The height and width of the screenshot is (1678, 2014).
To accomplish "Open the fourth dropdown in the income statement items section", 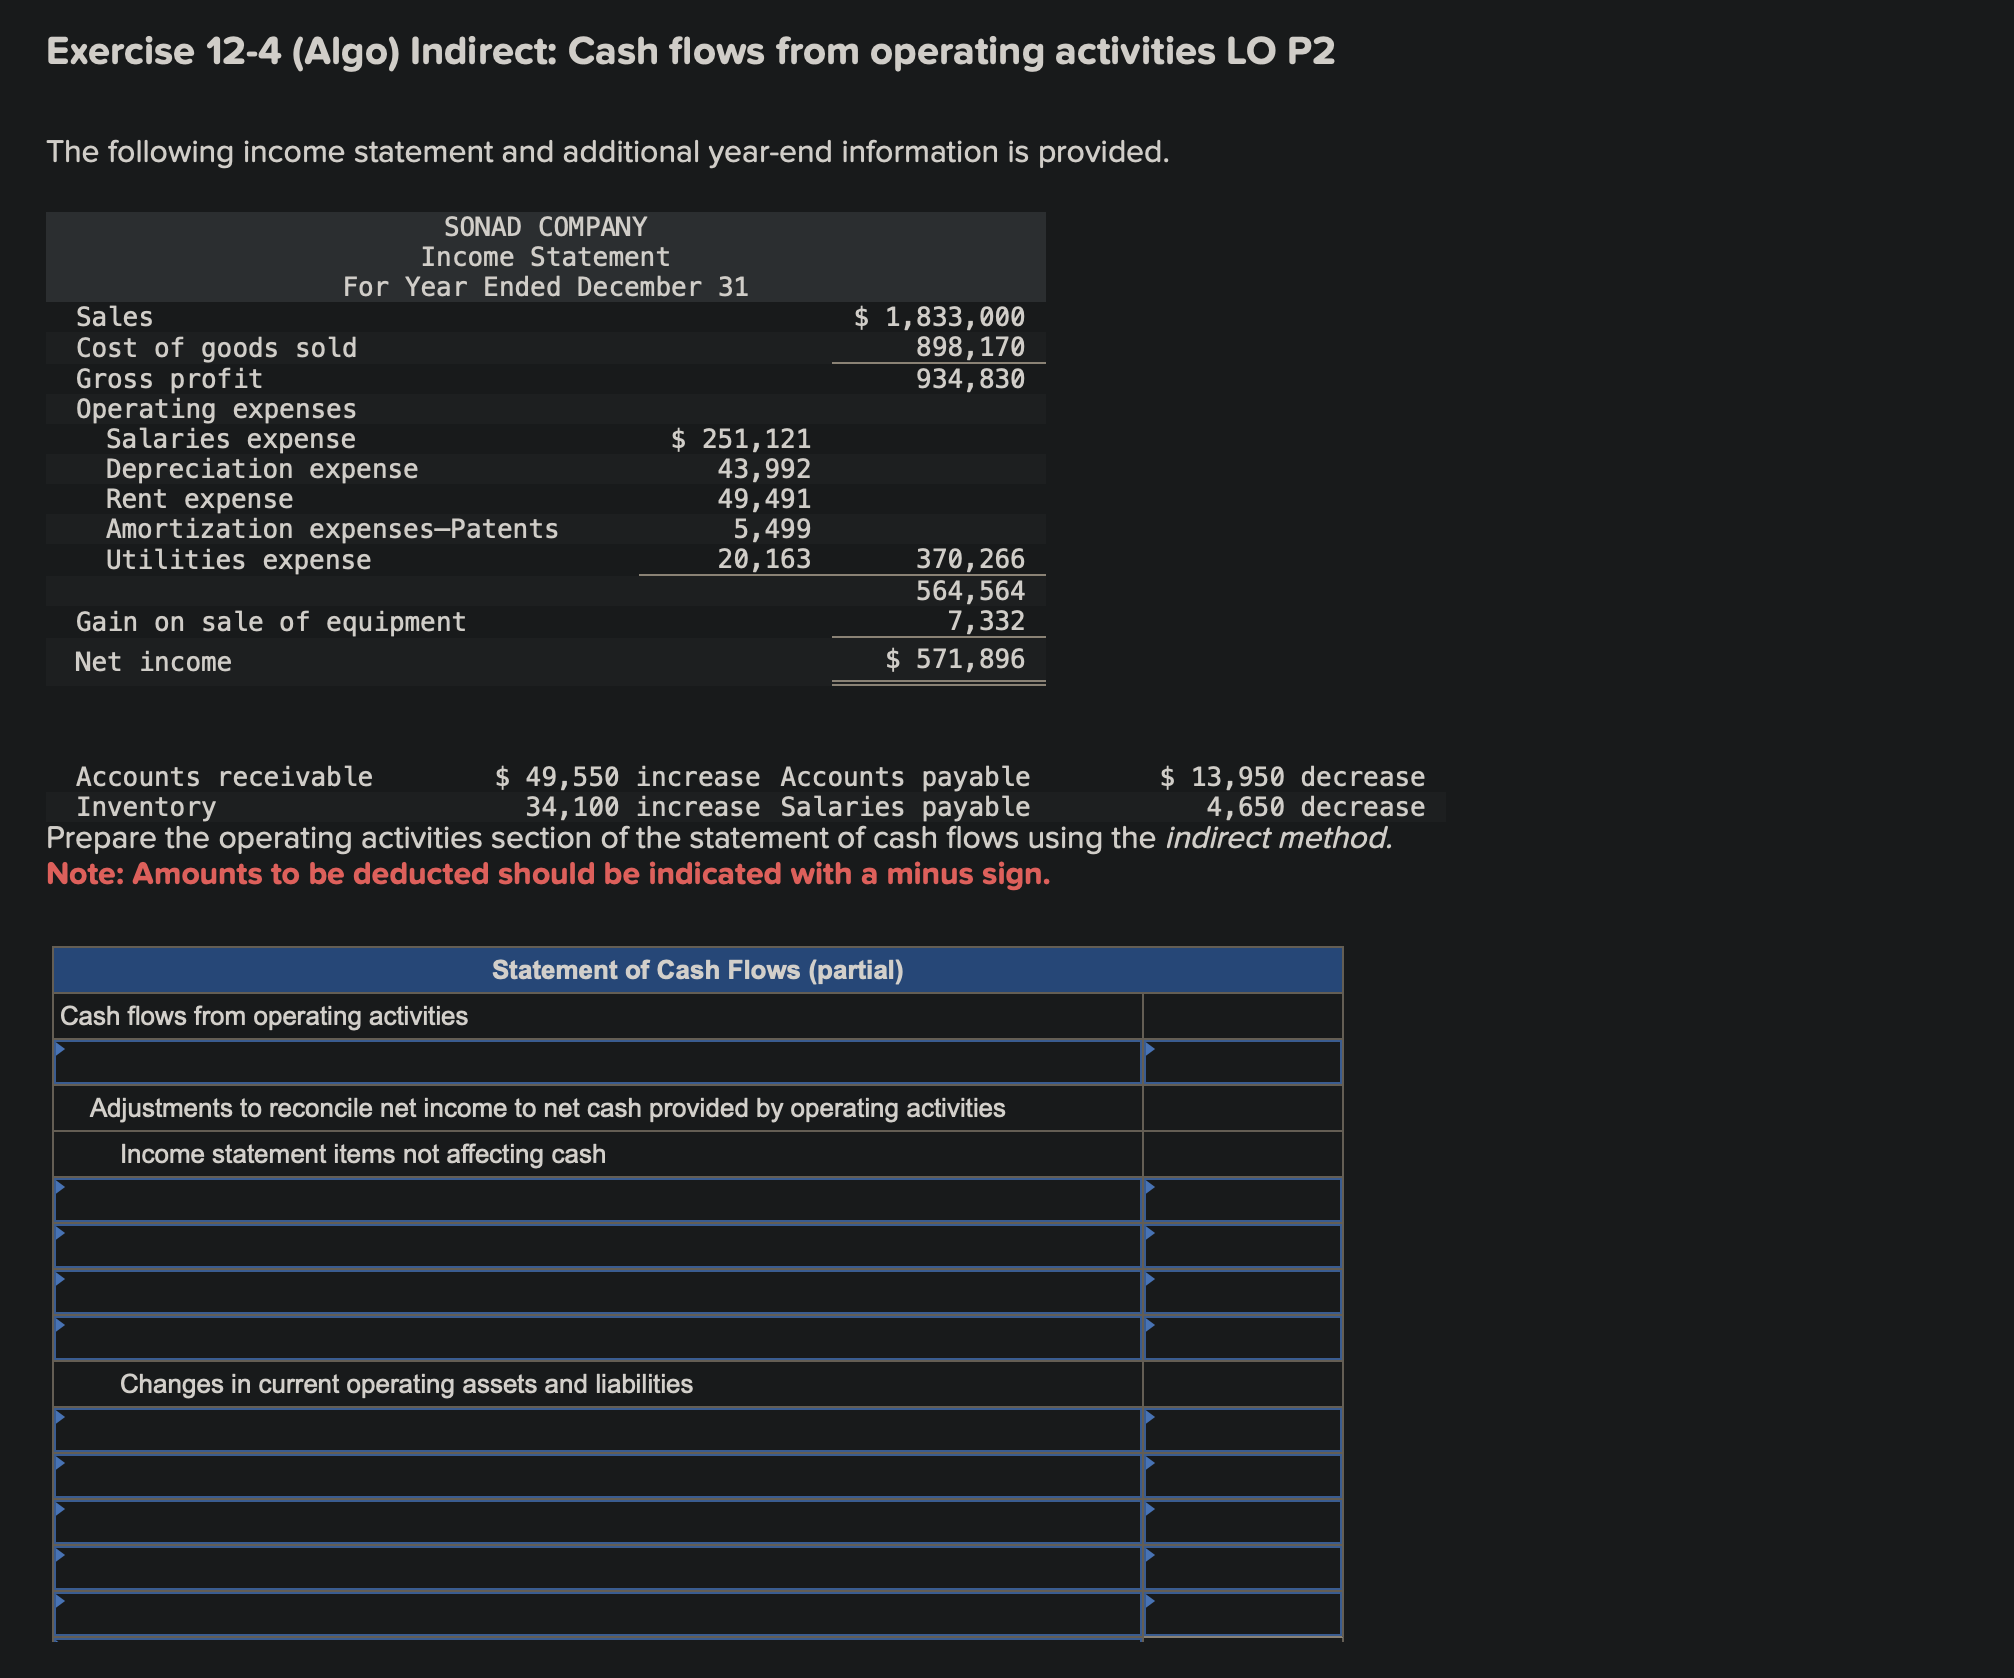I will point(600,1336).
